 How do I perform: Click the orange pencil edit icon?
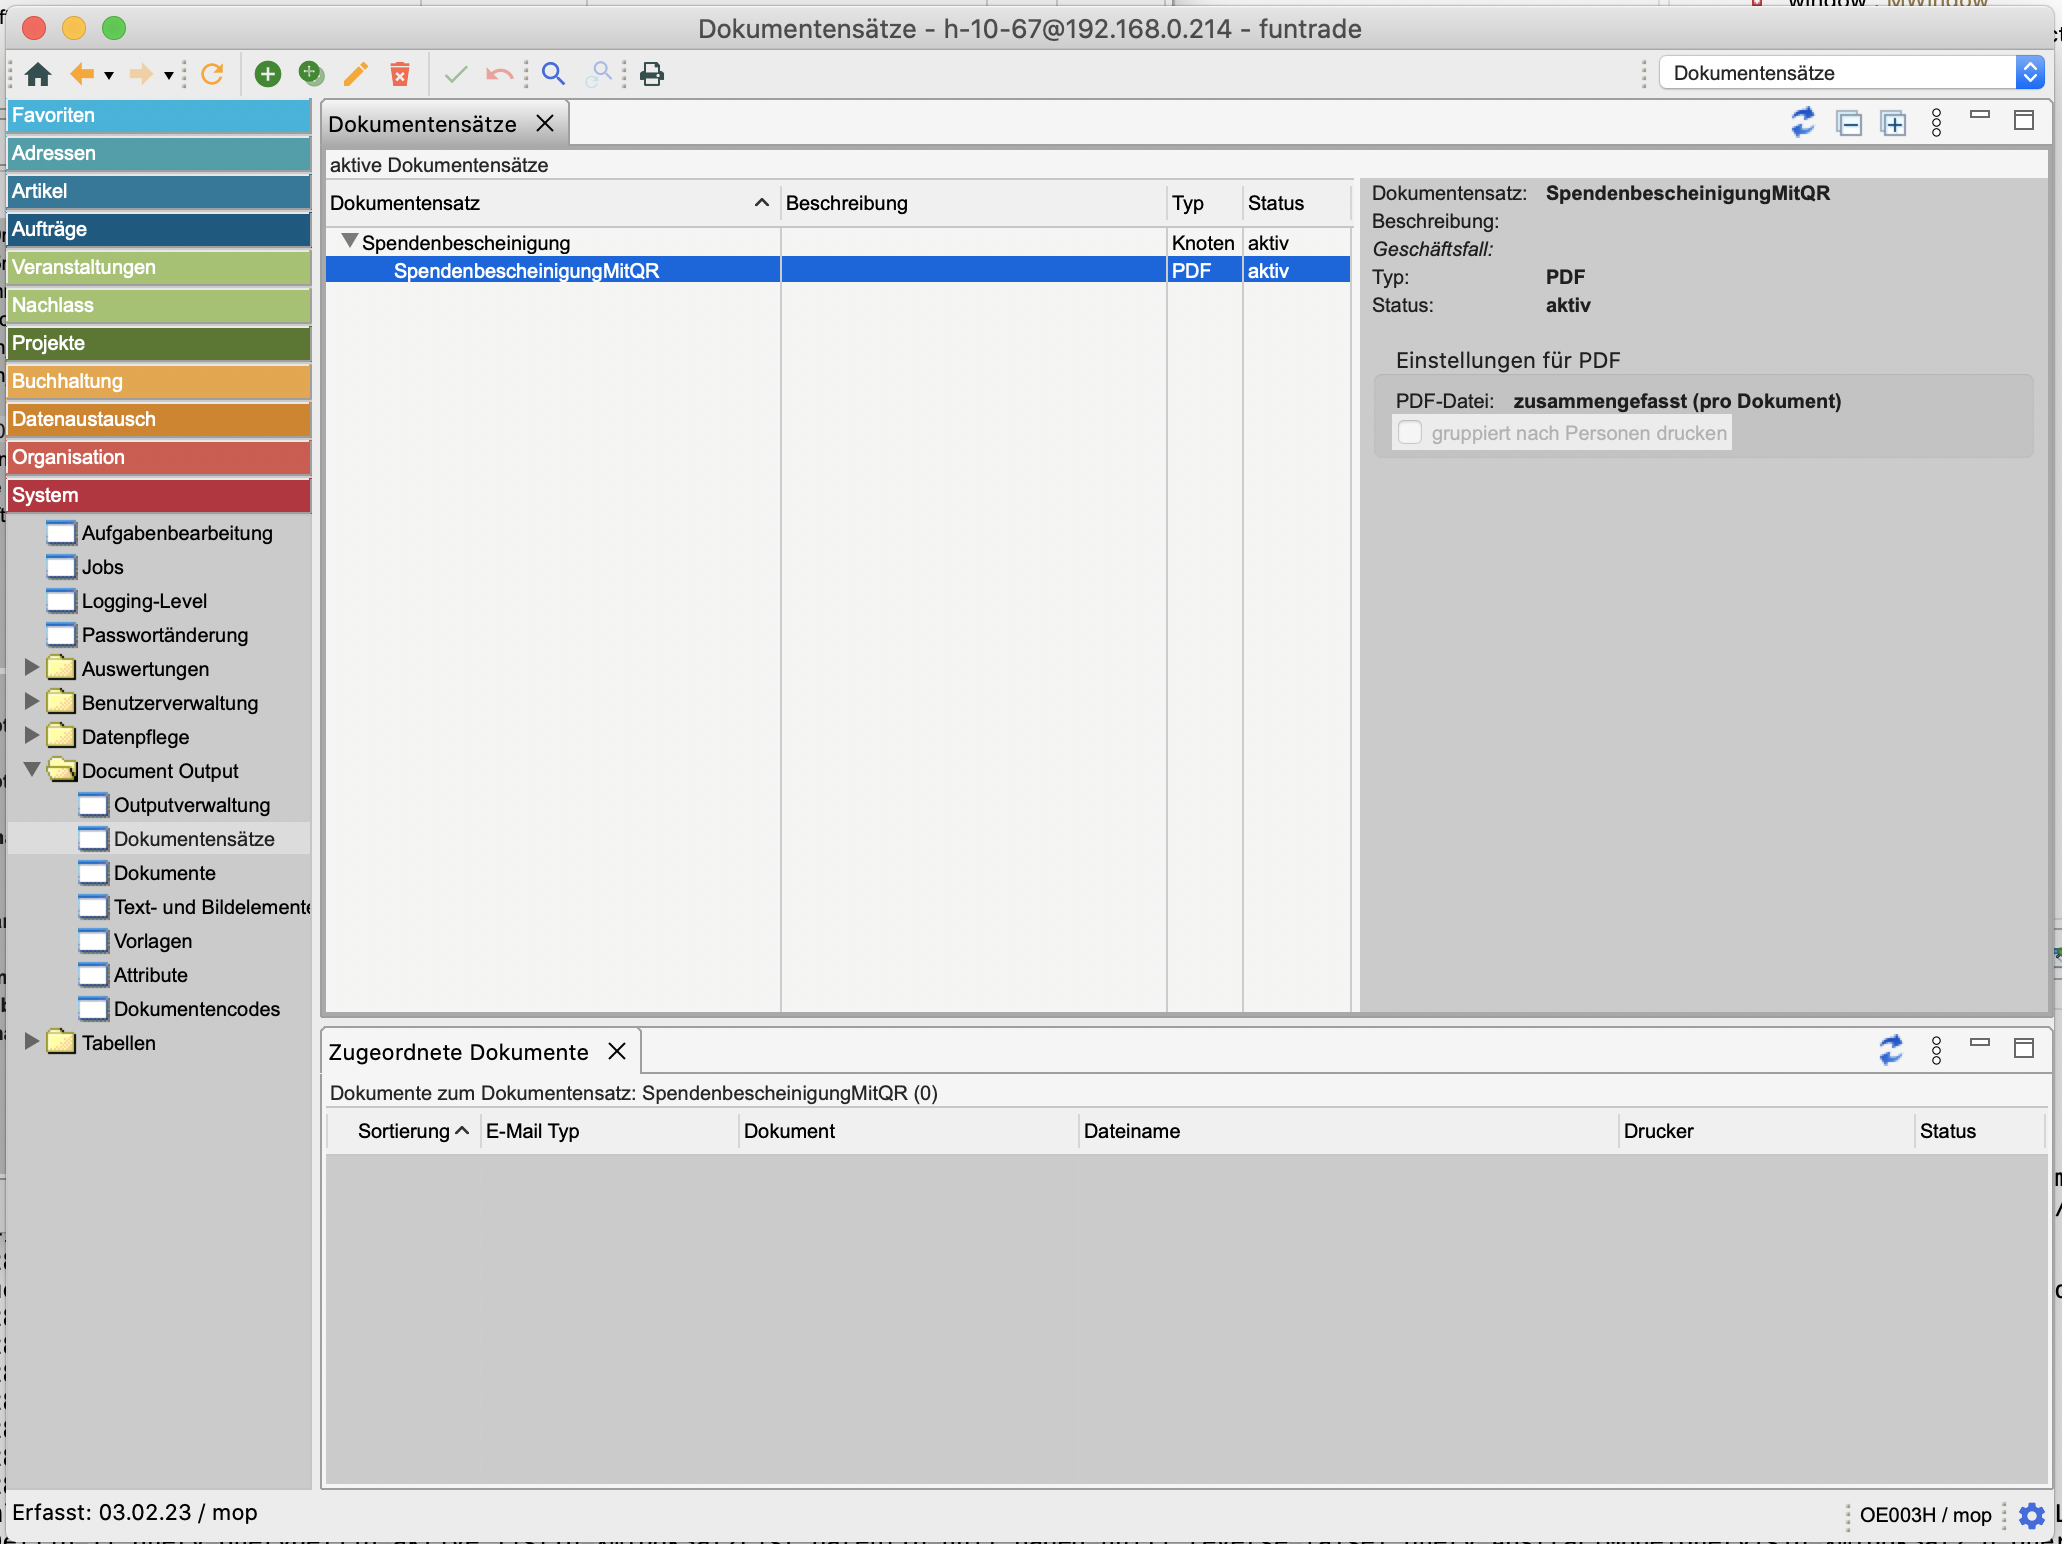click(356, 74)
